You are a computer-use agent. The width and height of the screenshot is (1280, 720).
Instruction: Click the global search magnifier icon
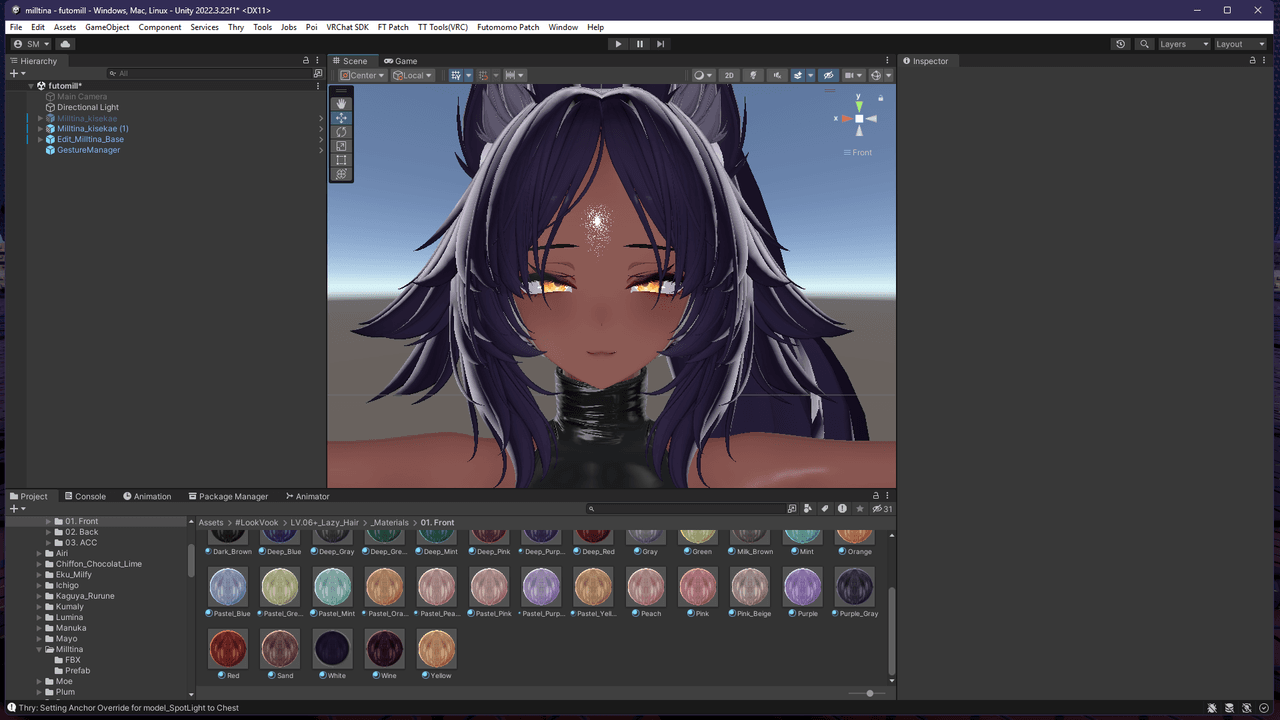coord(1145,44)
